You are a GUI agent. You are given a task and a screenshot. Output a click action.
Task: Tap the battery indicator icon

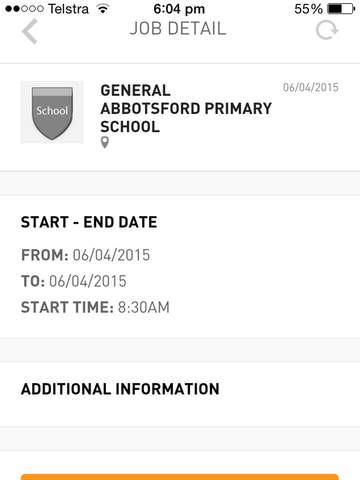pyautogui.click(x=341, y=9)
